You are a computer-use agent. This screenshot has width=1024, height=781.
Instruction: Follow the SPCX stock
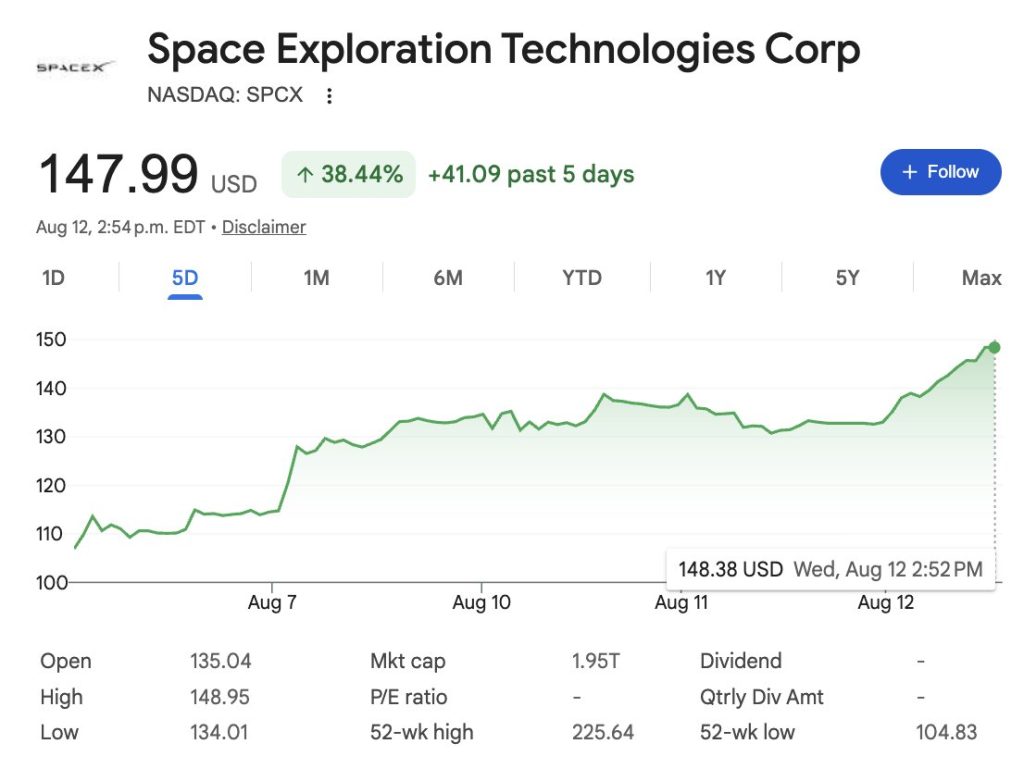[940, 172]
